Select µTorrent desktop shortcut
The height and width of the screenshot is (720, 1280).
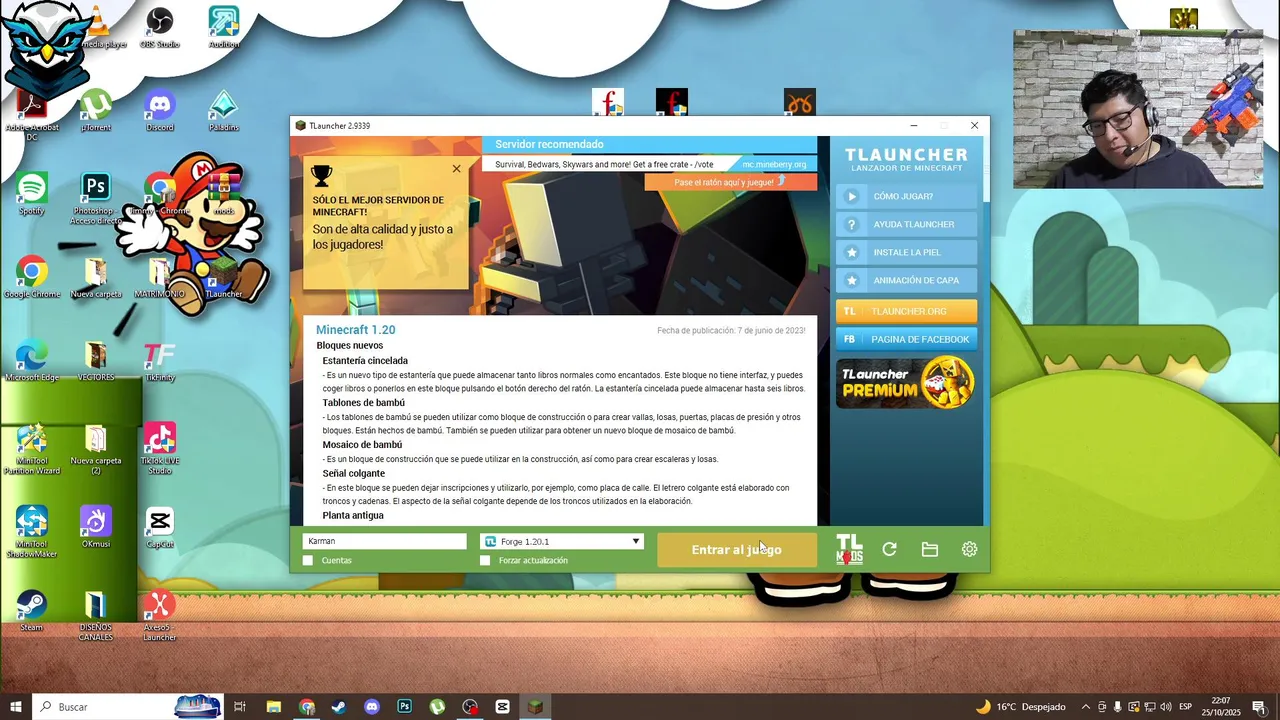tap(96, 110)
